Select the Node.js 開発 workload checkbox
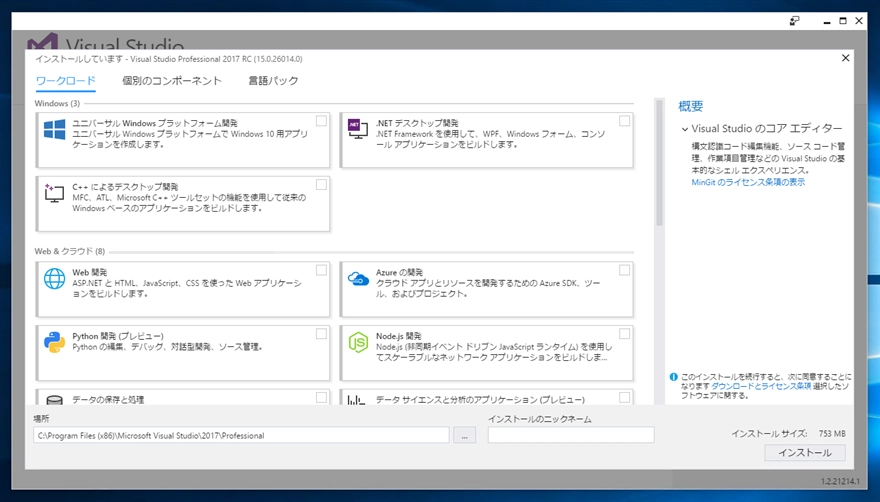Image resolution: width=880 pixels, height=502 pixels. (x=624, y=334)
